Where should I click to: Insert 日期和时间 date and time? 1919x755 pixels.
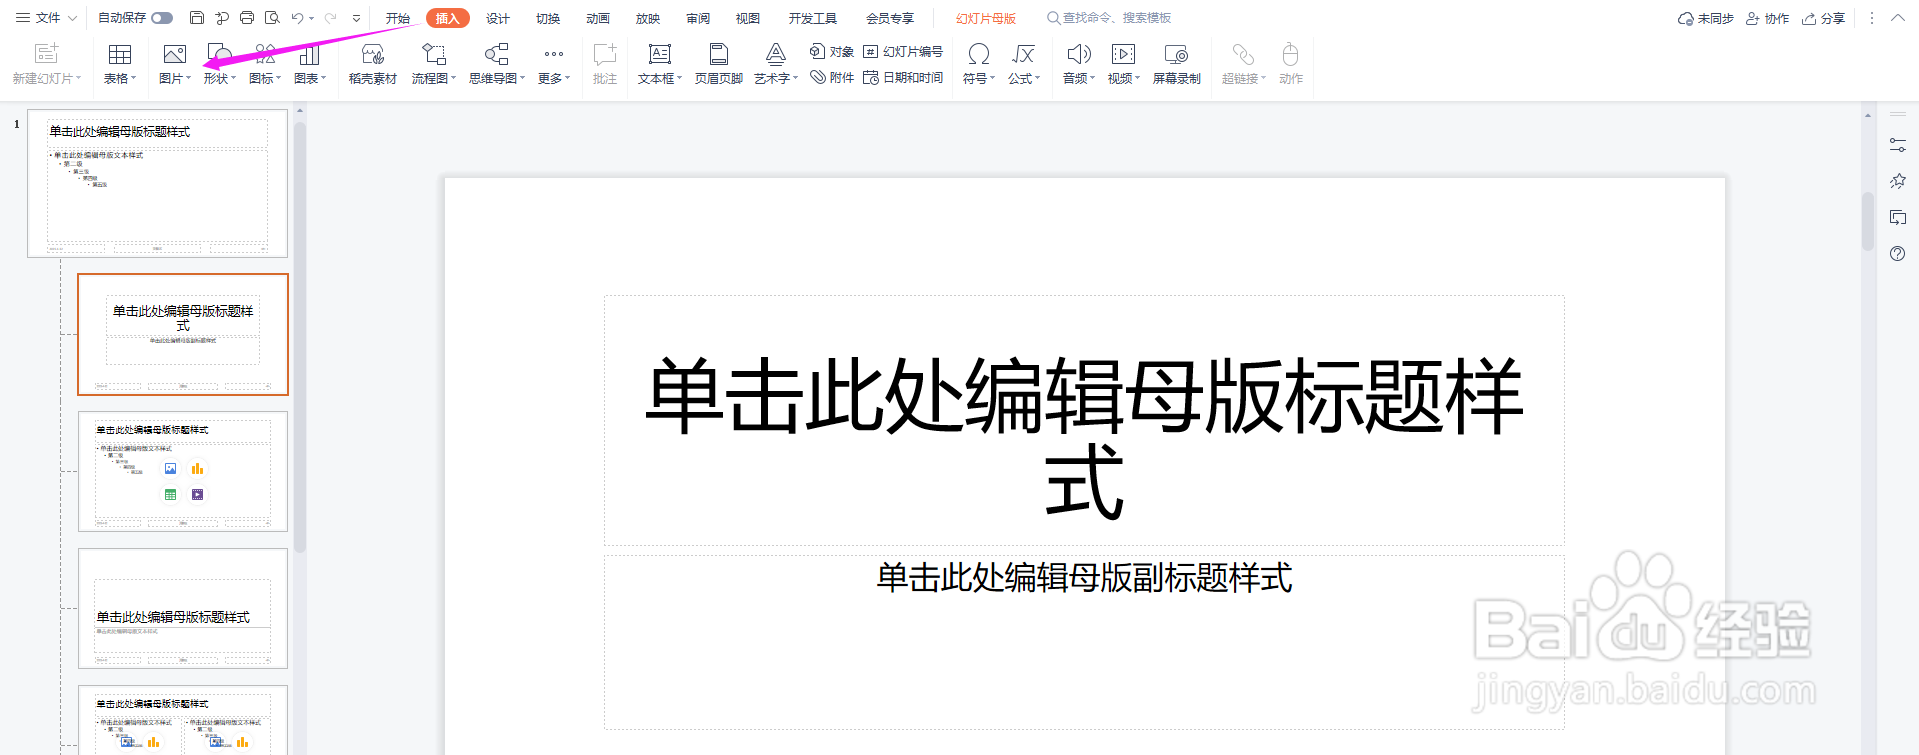[x=903, y=77]
